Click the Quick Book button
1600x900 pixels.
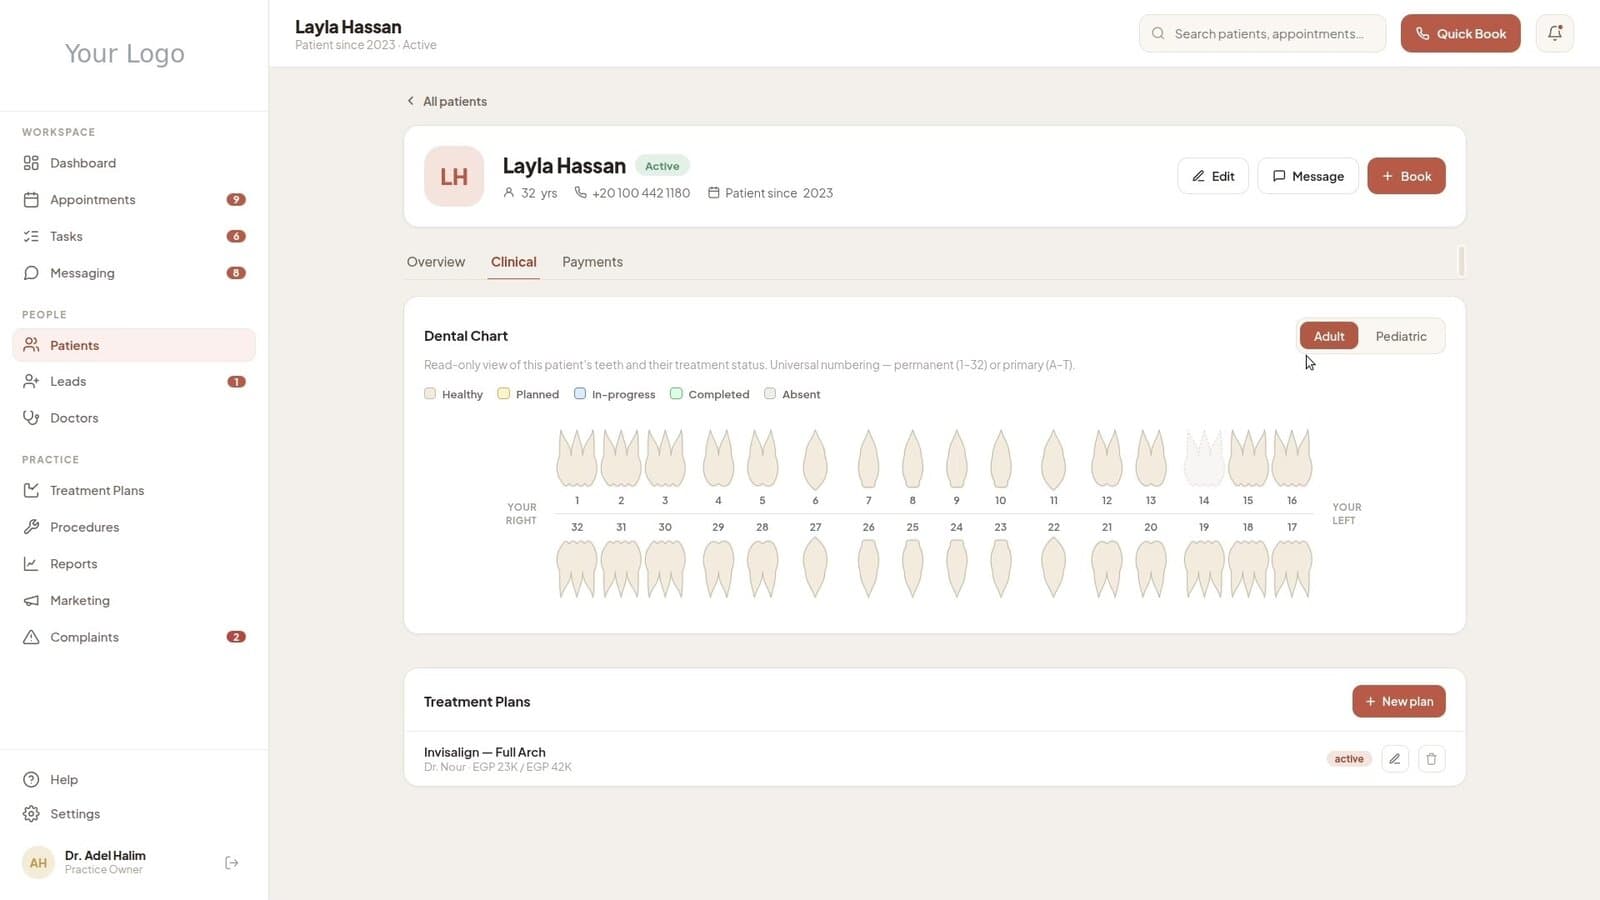point(1460,33)
